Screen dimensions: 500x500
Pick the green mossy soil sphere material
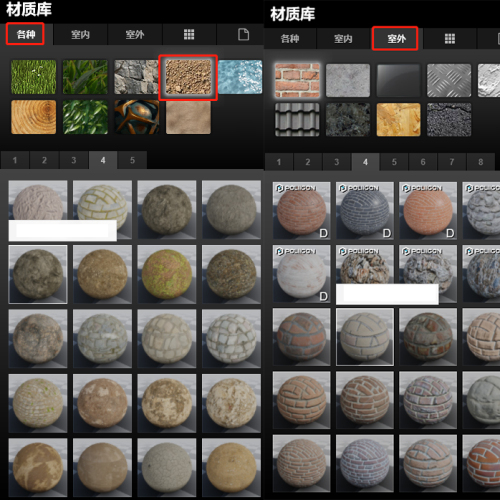(x=167, y=274)
